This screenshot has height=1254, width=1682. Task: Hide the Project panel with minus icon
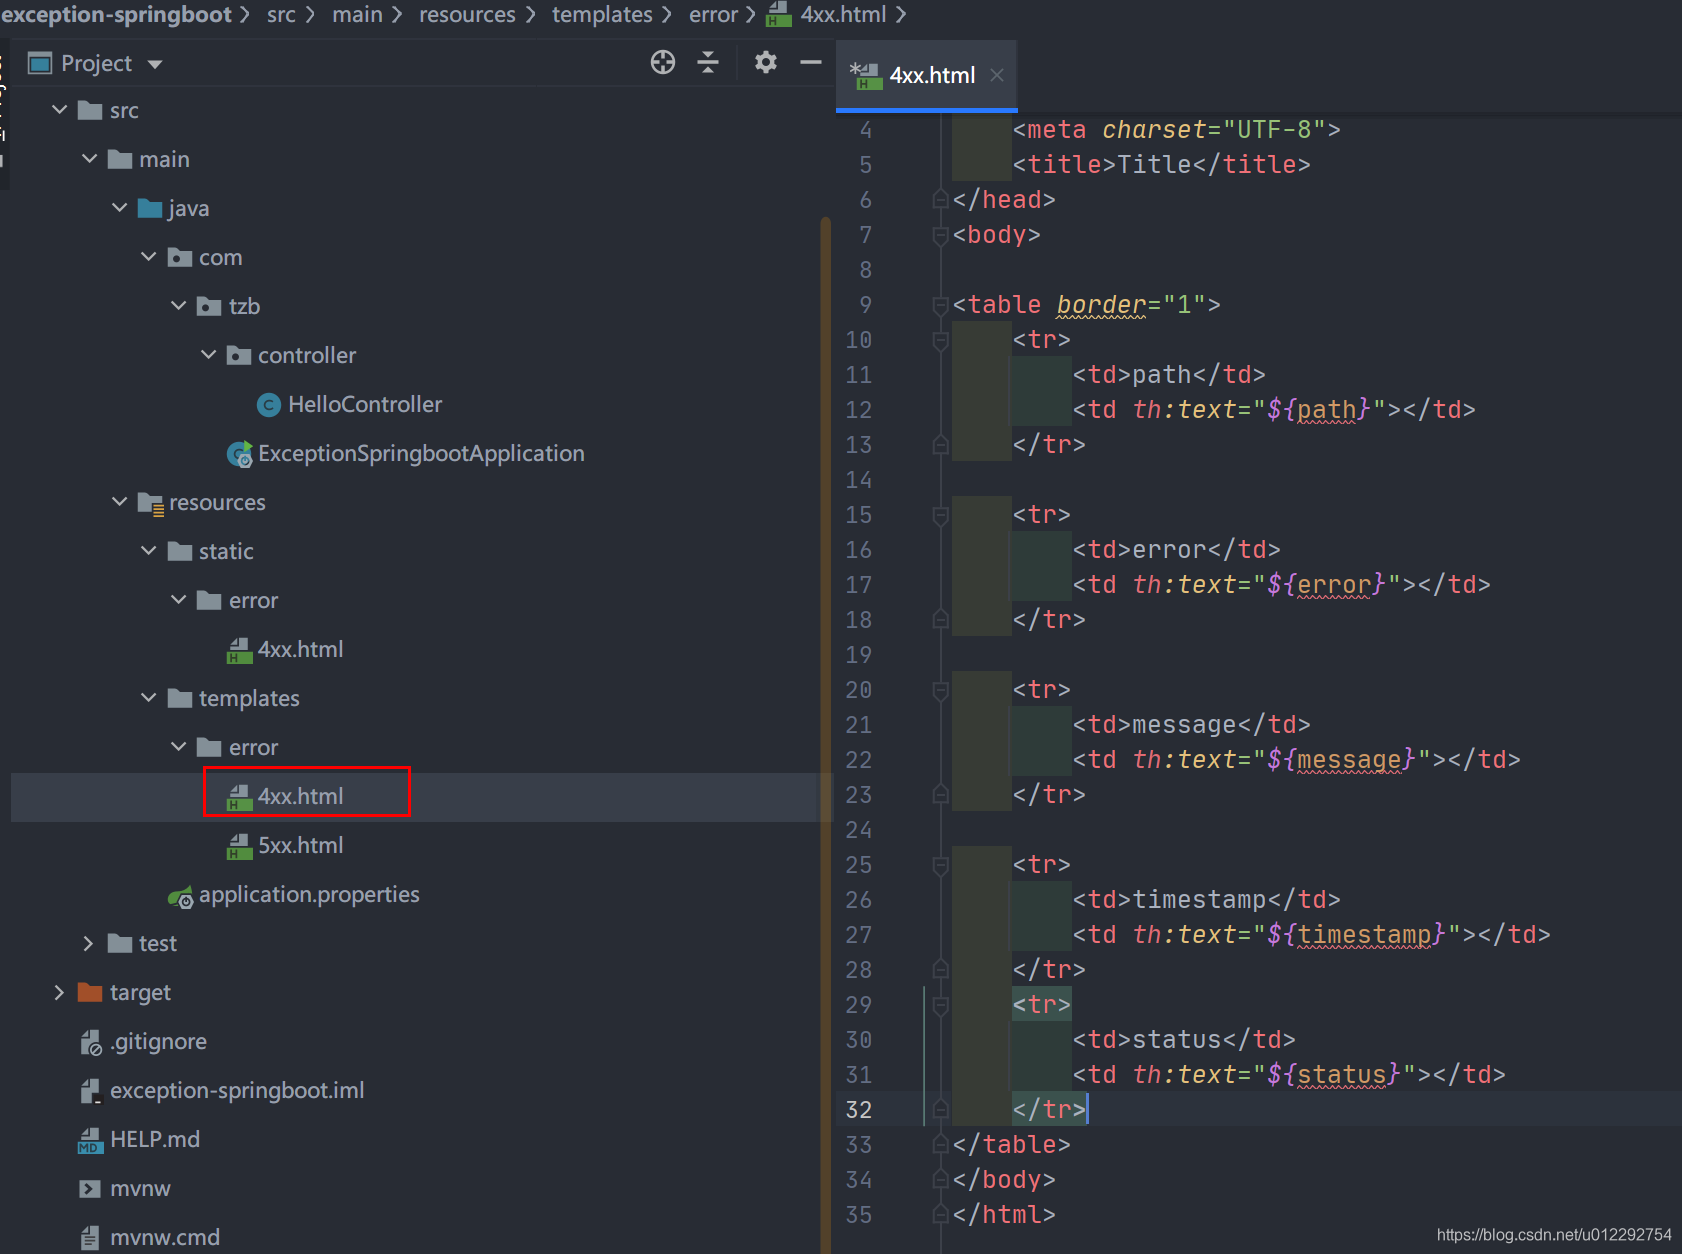click(811, 63)
